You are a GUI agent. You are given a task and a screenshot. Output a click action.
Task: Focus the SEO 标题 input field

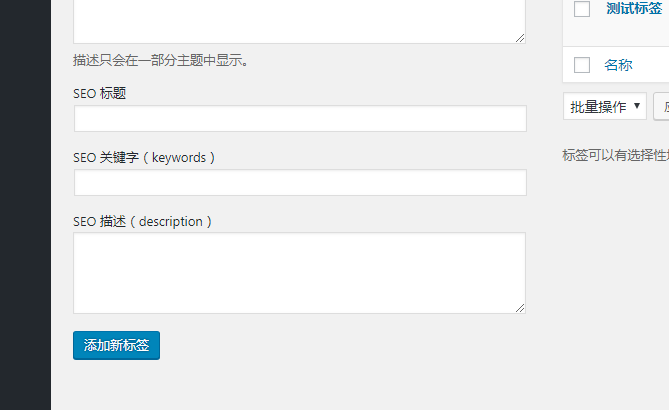point(300,119)
